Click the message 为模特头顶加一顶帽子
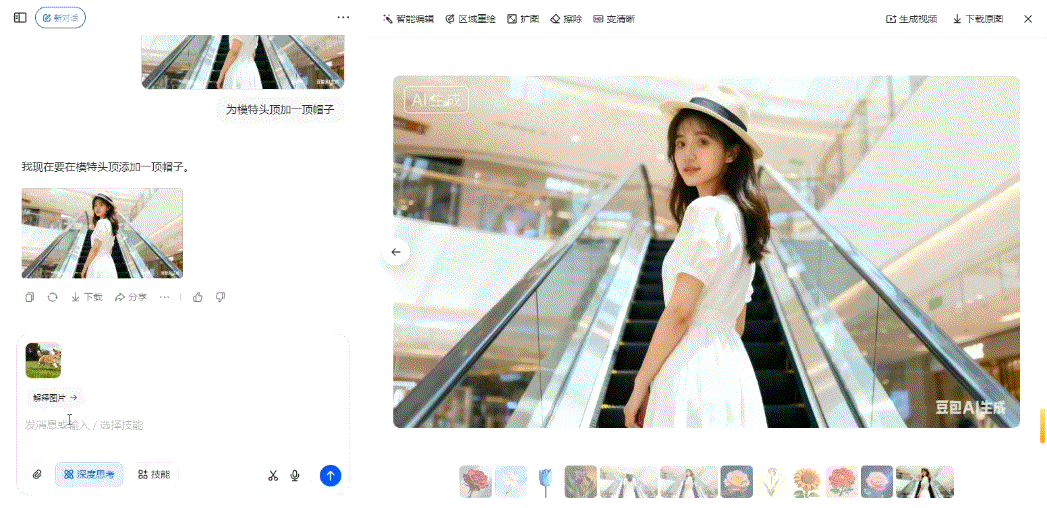 click(x=280, y=110)
